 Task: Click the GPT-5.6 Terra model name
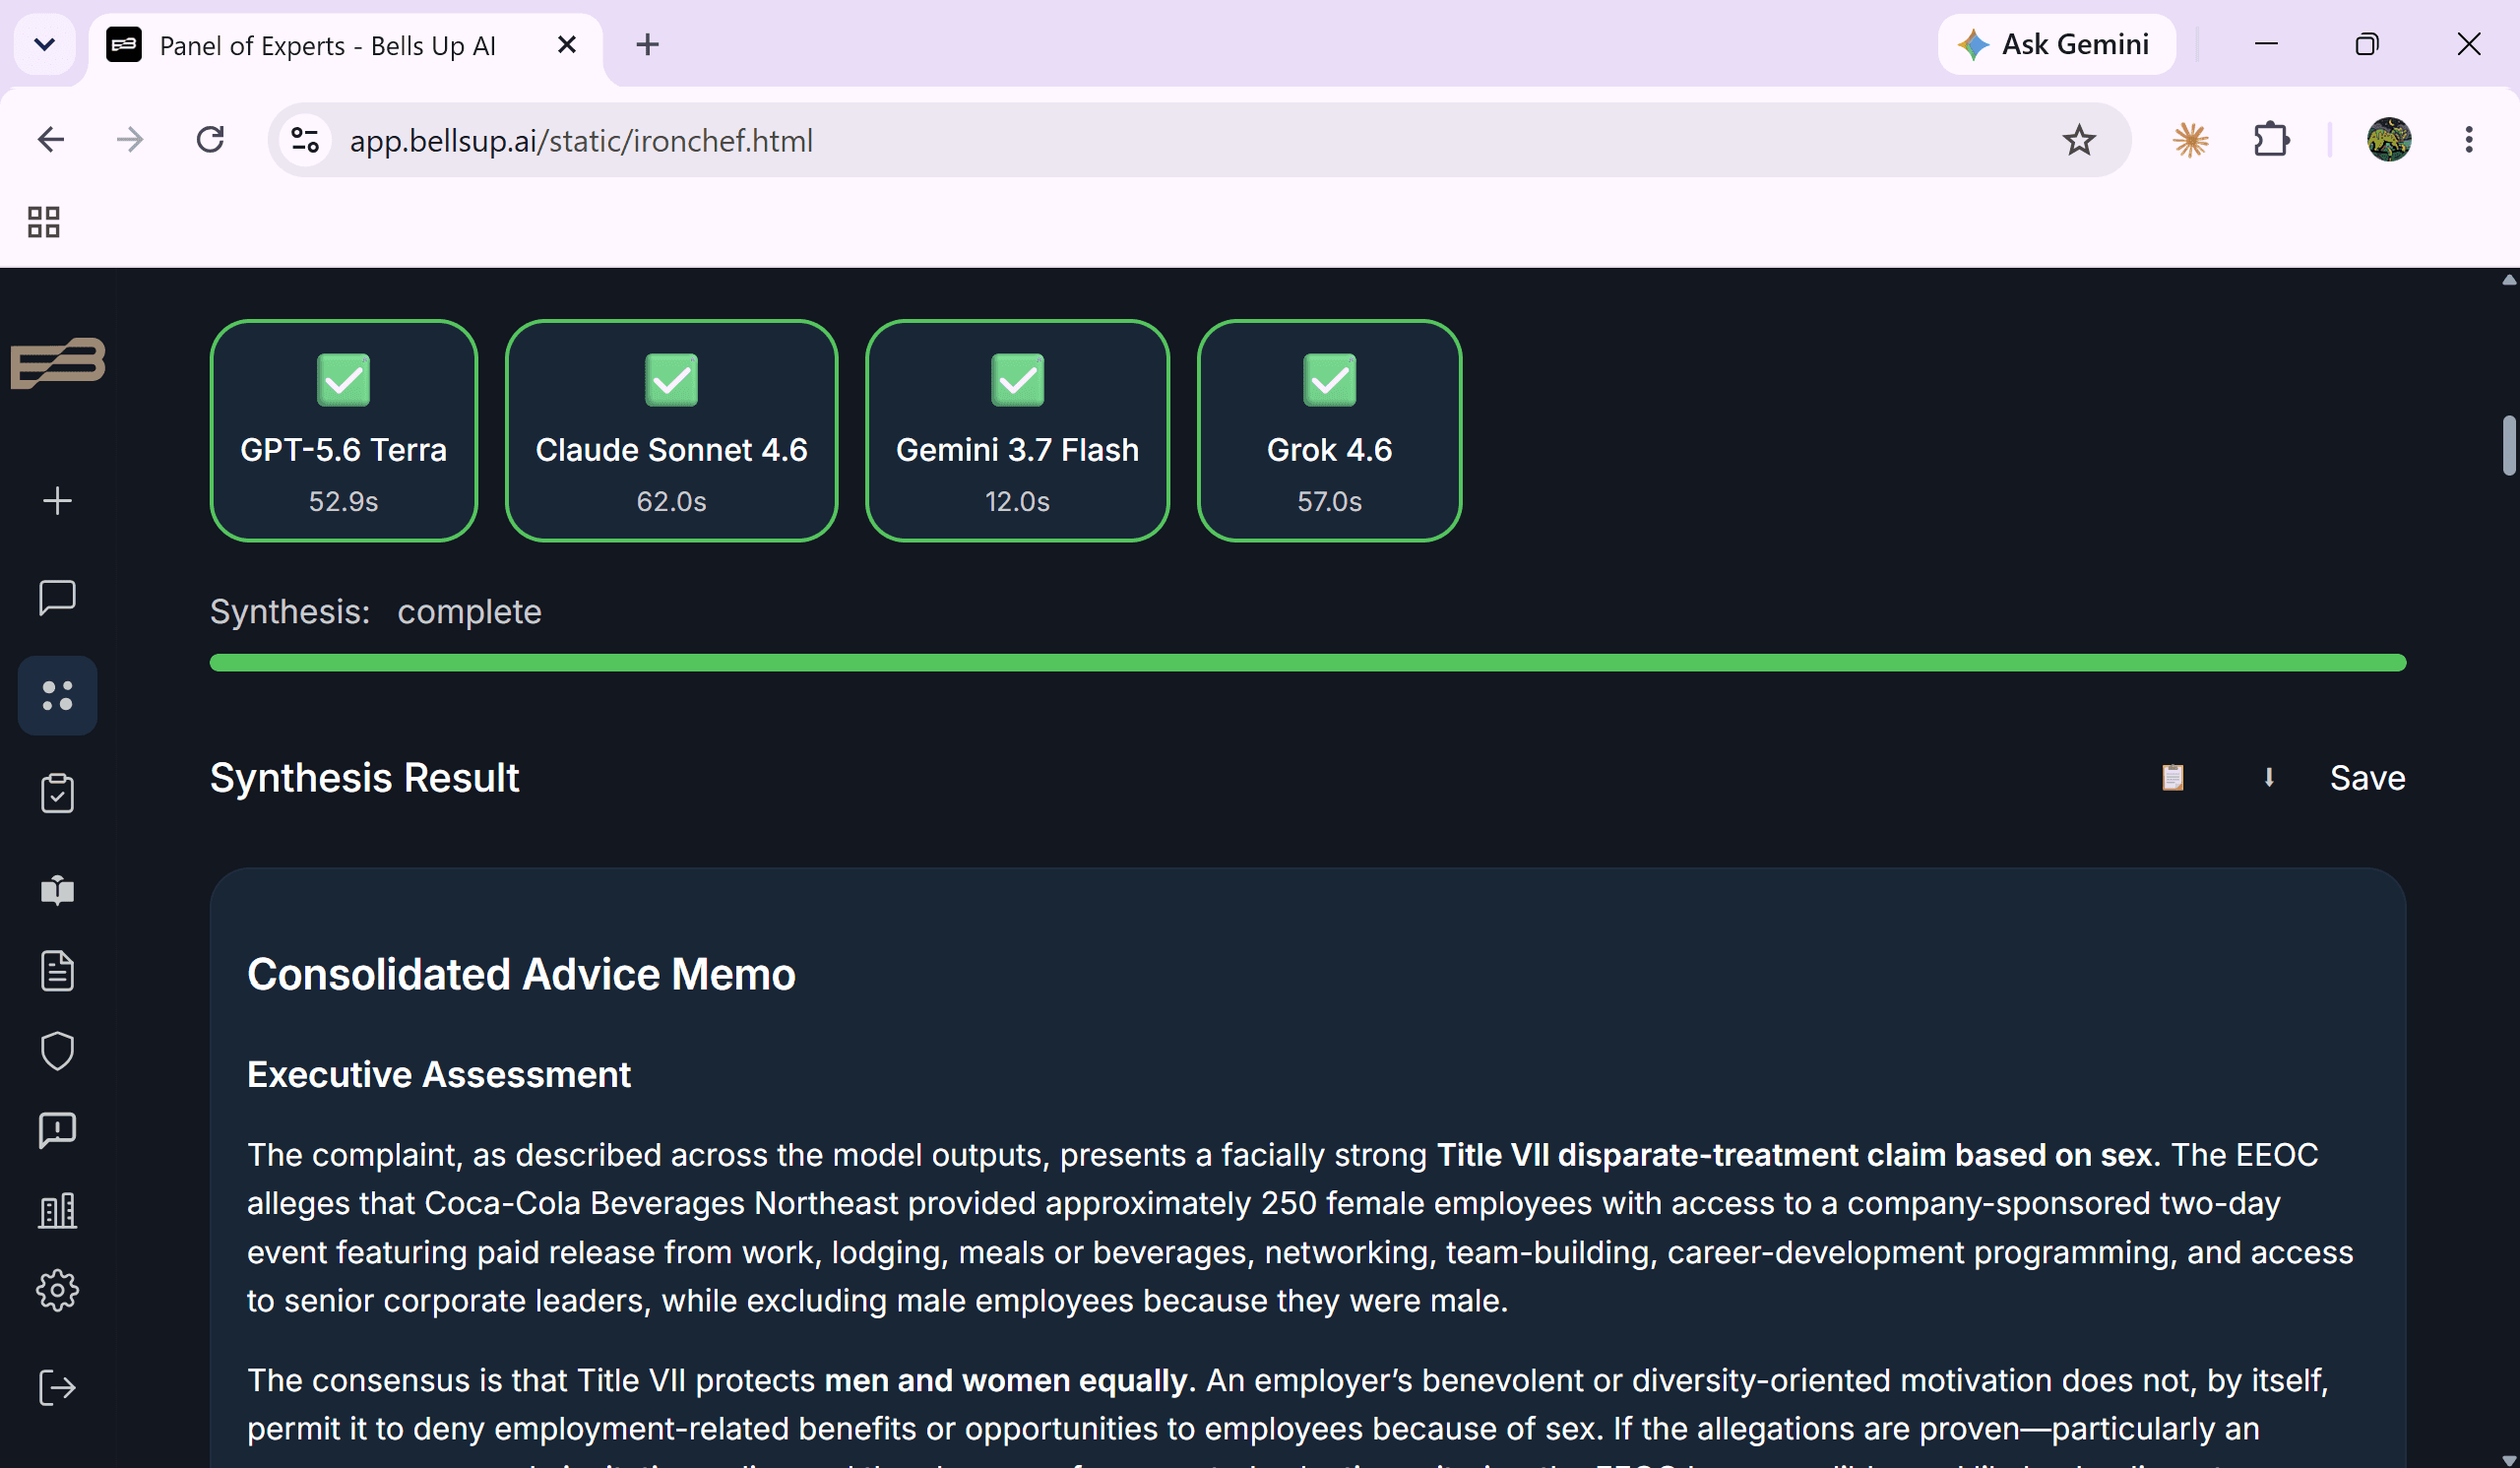pyautogui.click(x=343, y=450)
